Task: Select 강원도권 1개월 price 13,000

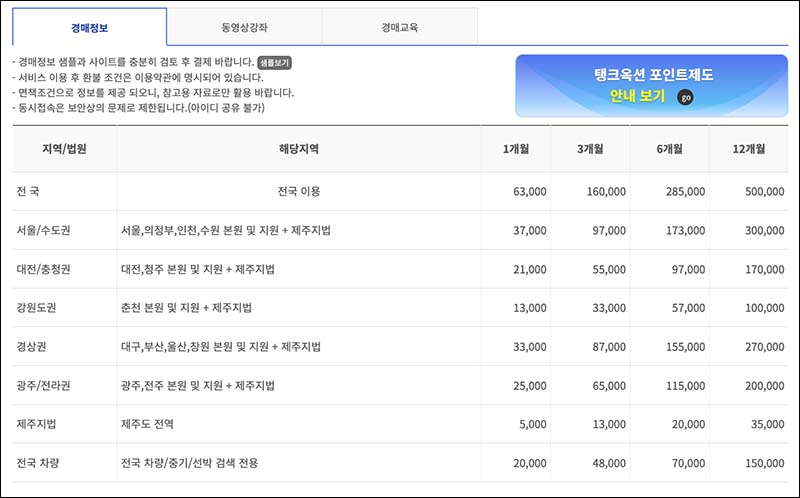Action: click(528, 308)
